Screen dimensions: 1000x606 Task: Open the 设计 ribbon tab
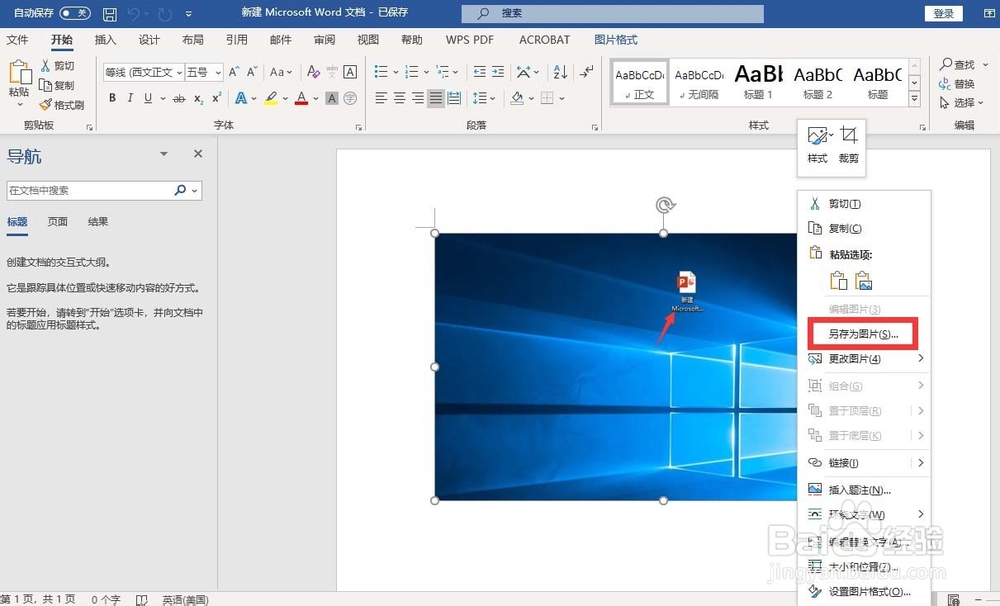click(149, 40)
